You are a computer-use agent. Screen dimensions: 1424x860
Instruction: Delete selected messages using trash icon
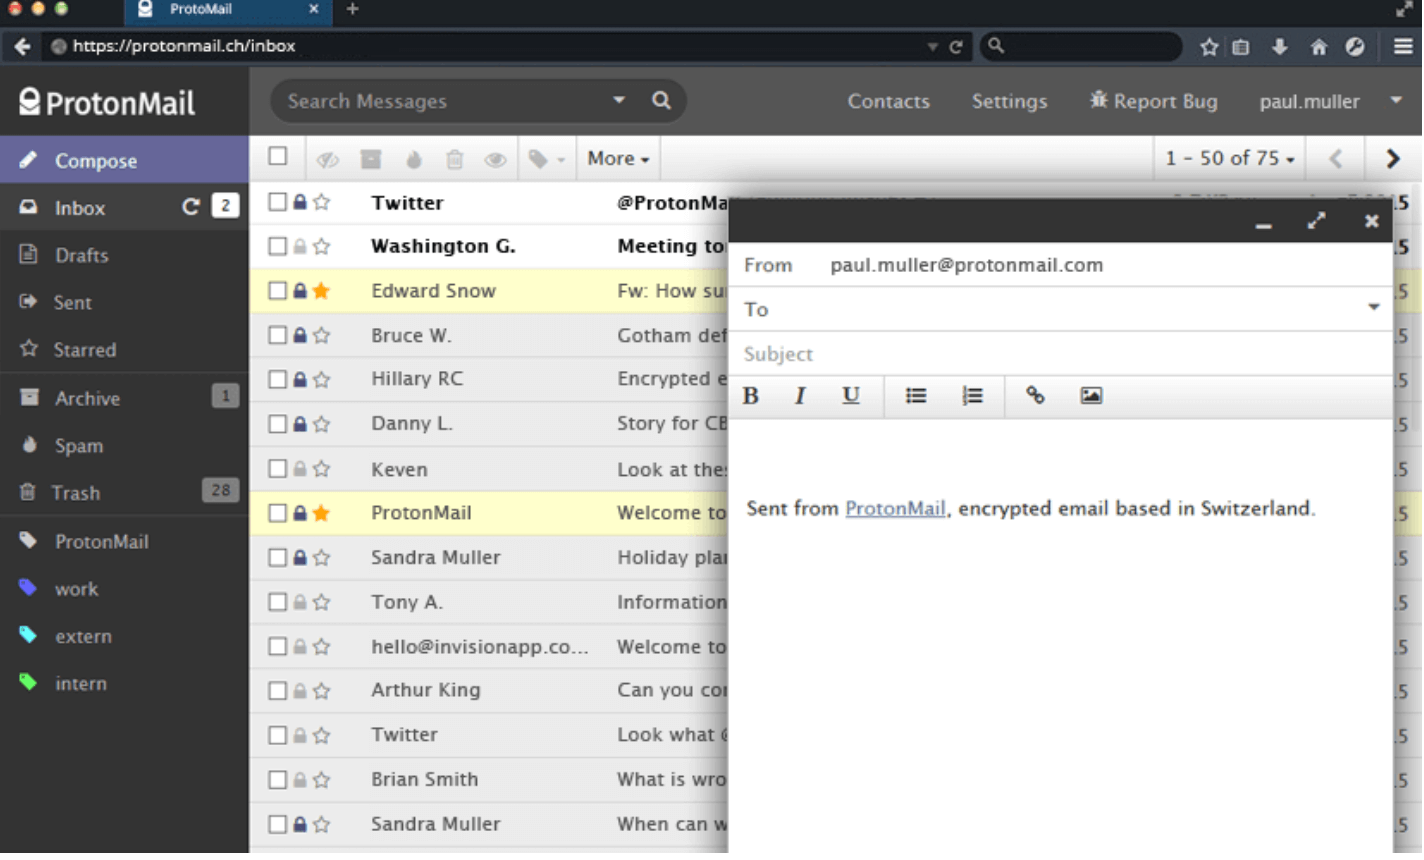(x=454, y=157)
